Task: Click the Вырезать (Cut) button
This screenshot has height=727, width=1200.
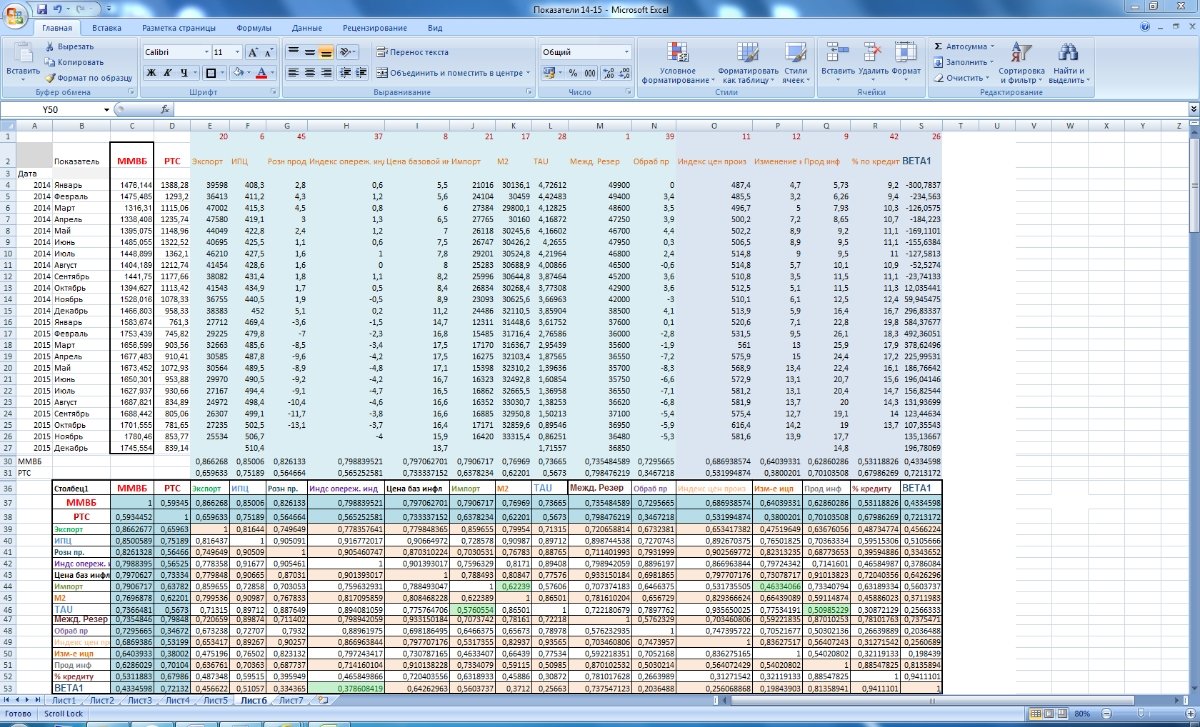Action: [x=69, y=47]
